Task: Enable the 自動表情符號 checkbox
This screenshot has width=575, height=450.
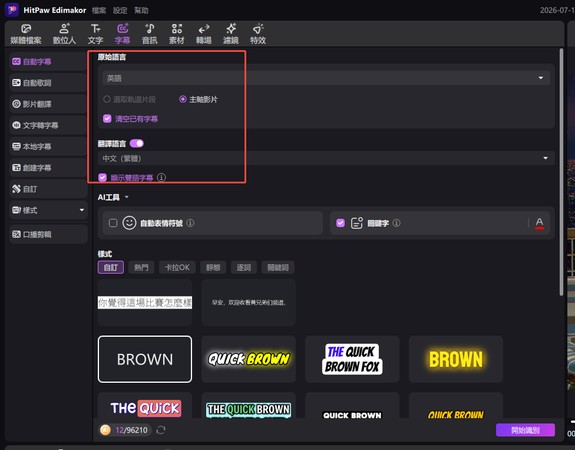Action: coord(113,223)
